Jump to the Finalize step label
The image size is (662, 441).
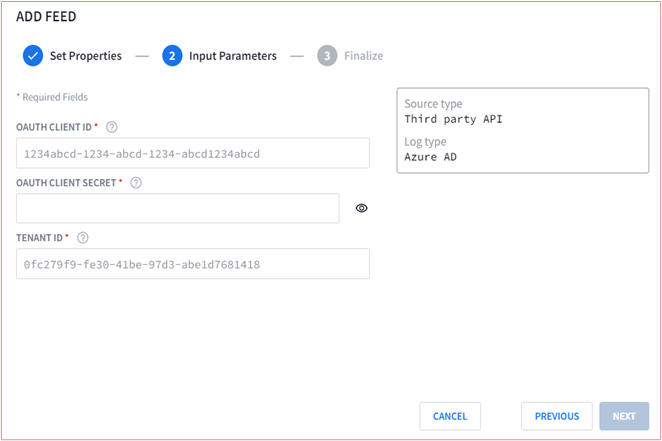(x=364, y=56)
